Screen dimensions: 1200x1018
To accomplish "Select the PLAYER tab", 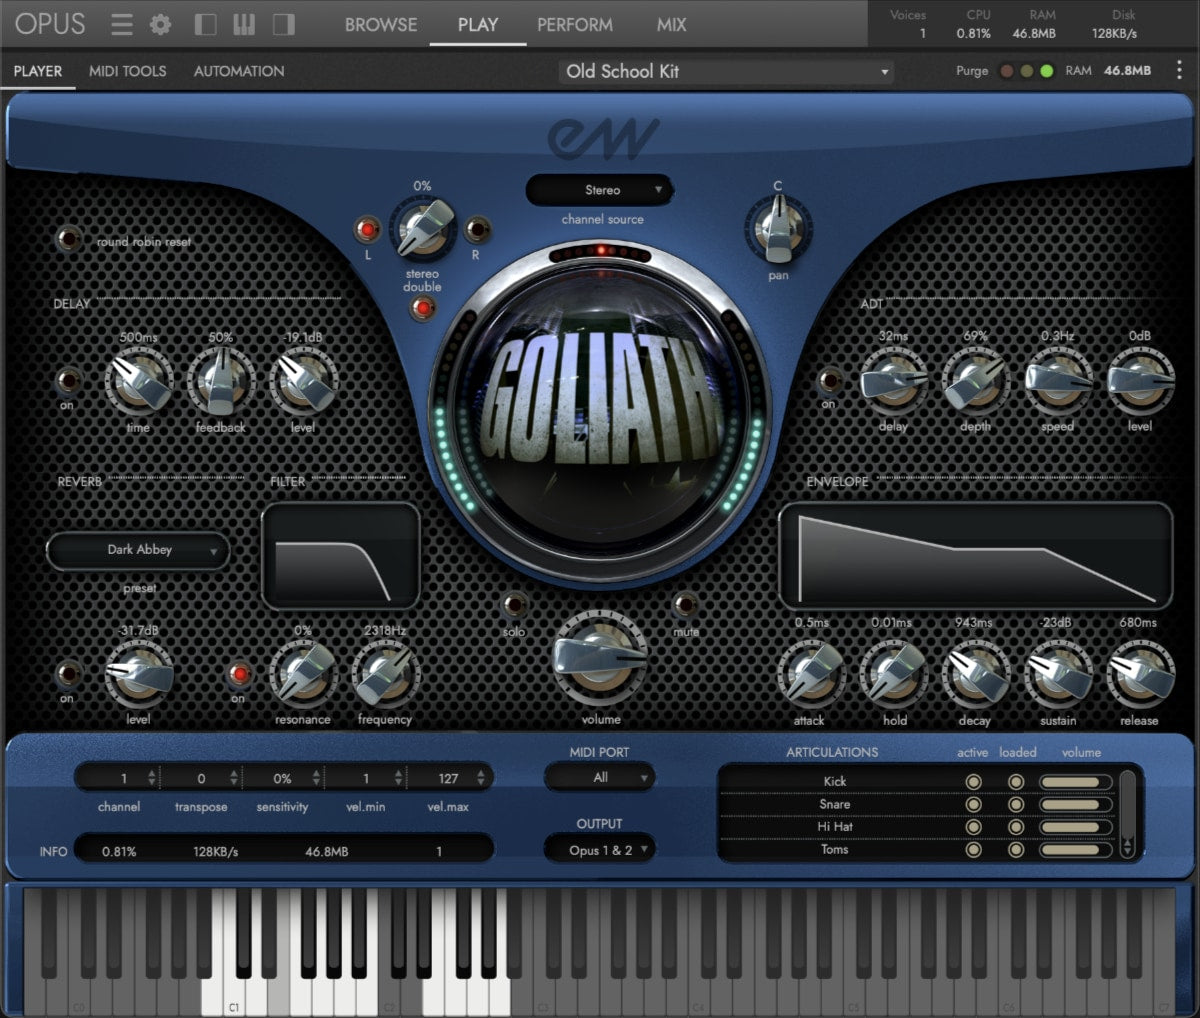I will tap(38, 71).
